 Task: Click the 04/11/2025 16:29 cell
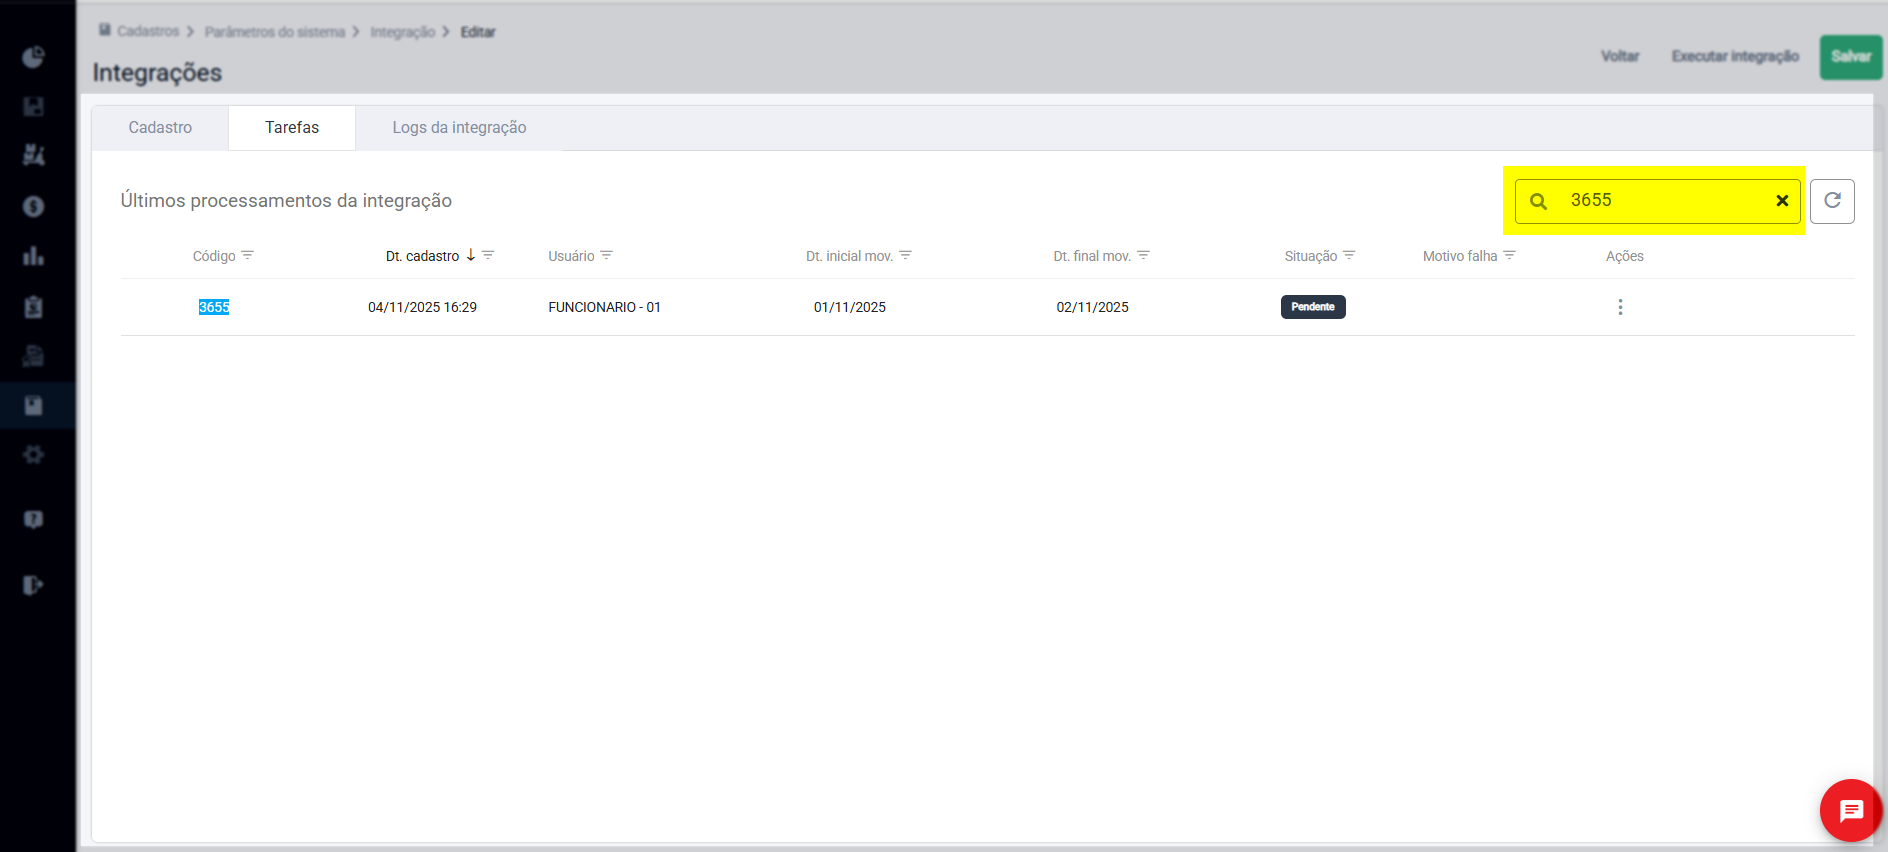422,307
